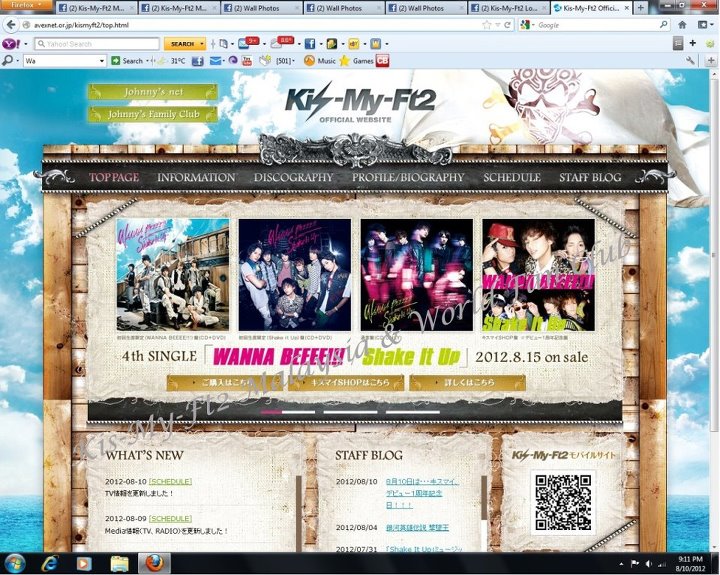Expand dropdown next to Yahoo Mail icon
This screenshot has width=720, height=575.
[x=264, y=44]
